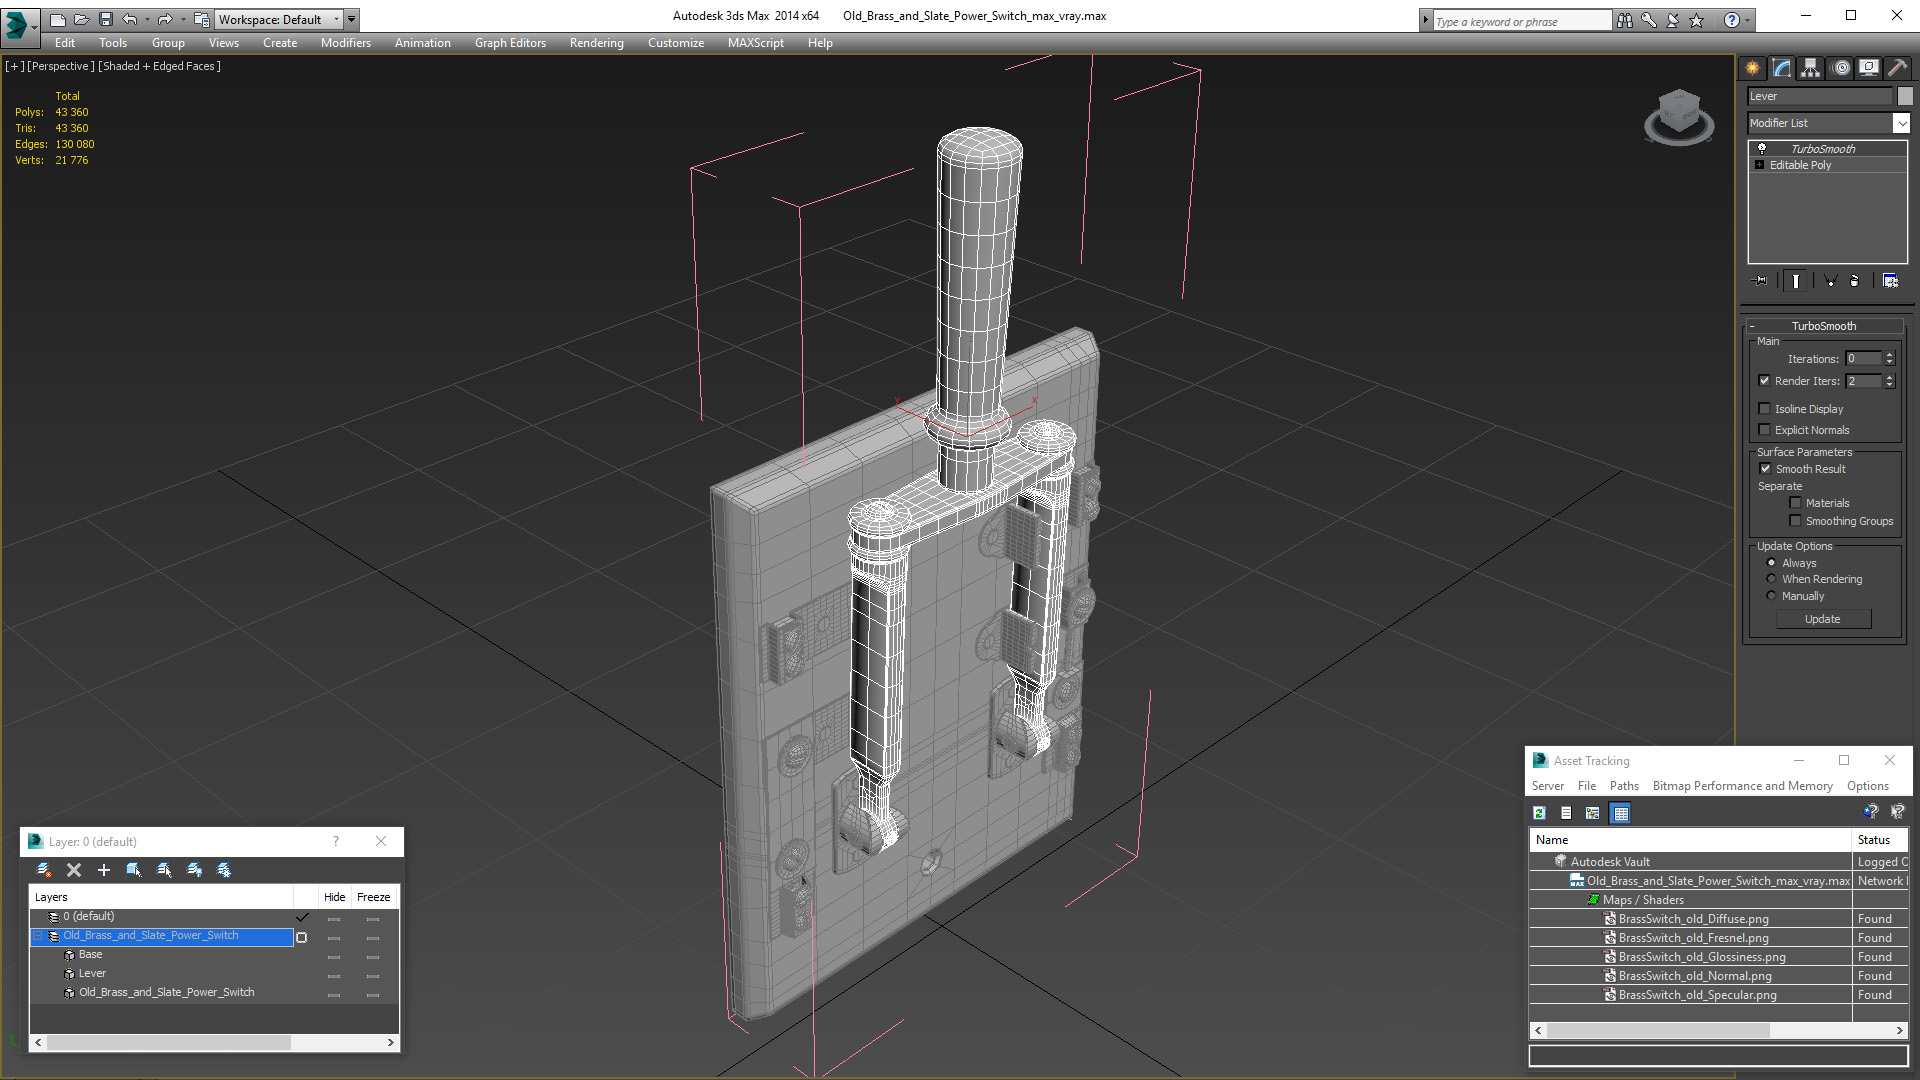Open Graph Editors menu
The width and height of the screenshot is (1920, 1080).
pos(510,43)
